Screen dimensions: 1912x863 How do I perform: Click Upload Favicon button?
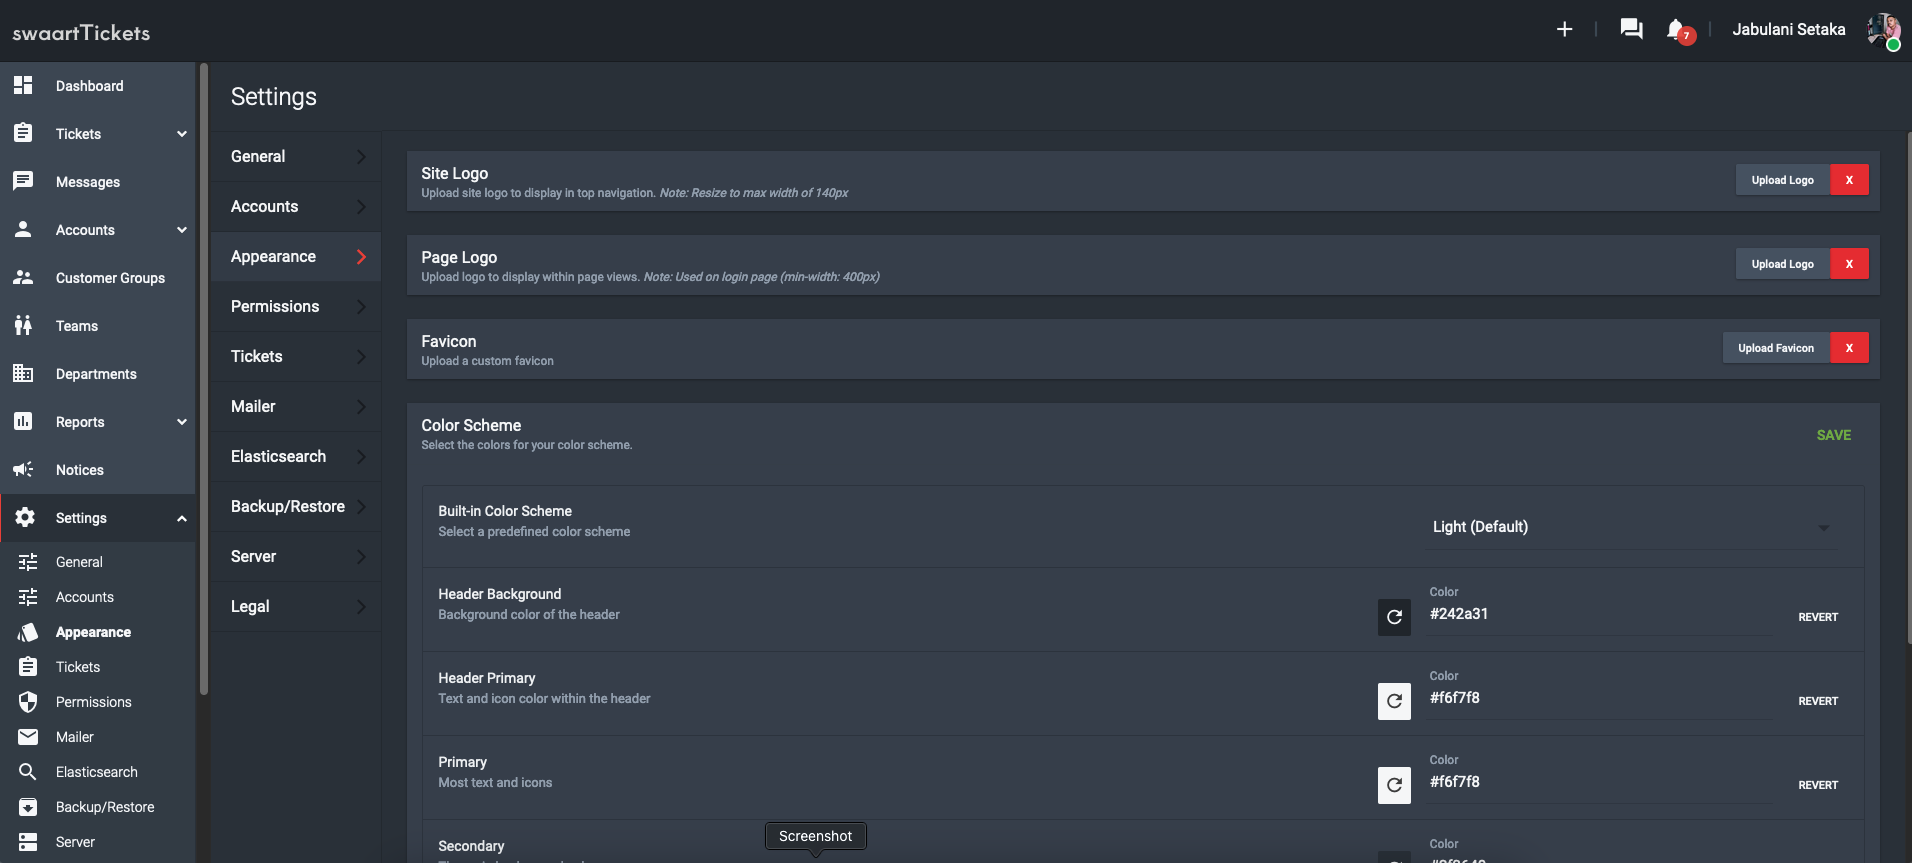(x=1775, y=348)
